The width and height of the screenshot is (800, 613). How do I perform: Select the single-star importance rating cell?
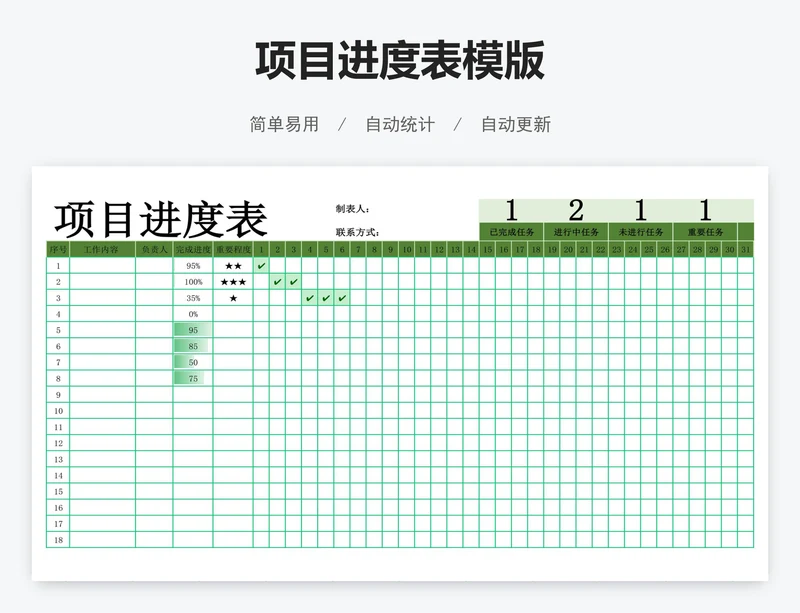click(233, 298)
